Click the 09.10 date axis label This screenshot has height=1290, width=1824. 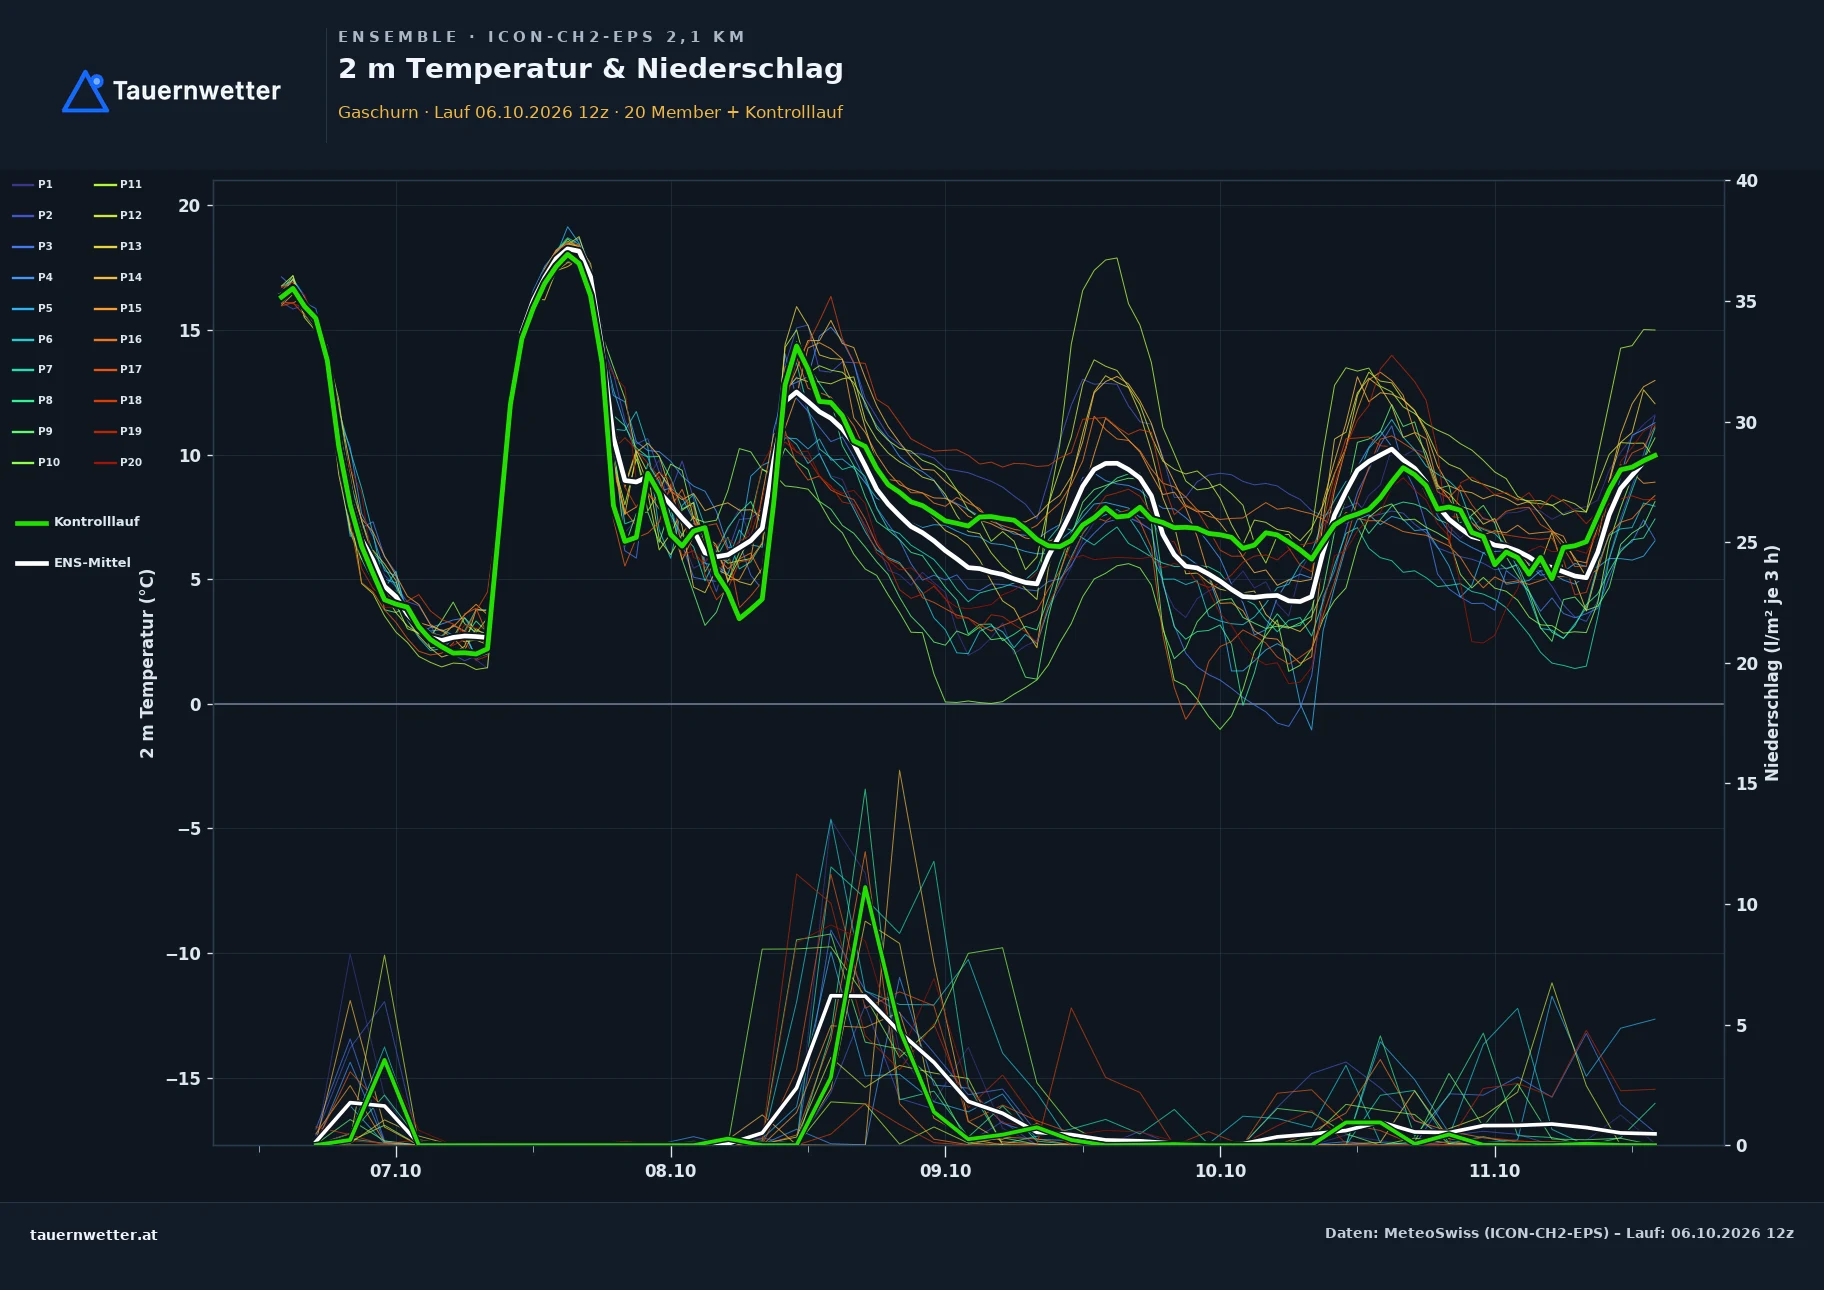tap(945, 1171)
